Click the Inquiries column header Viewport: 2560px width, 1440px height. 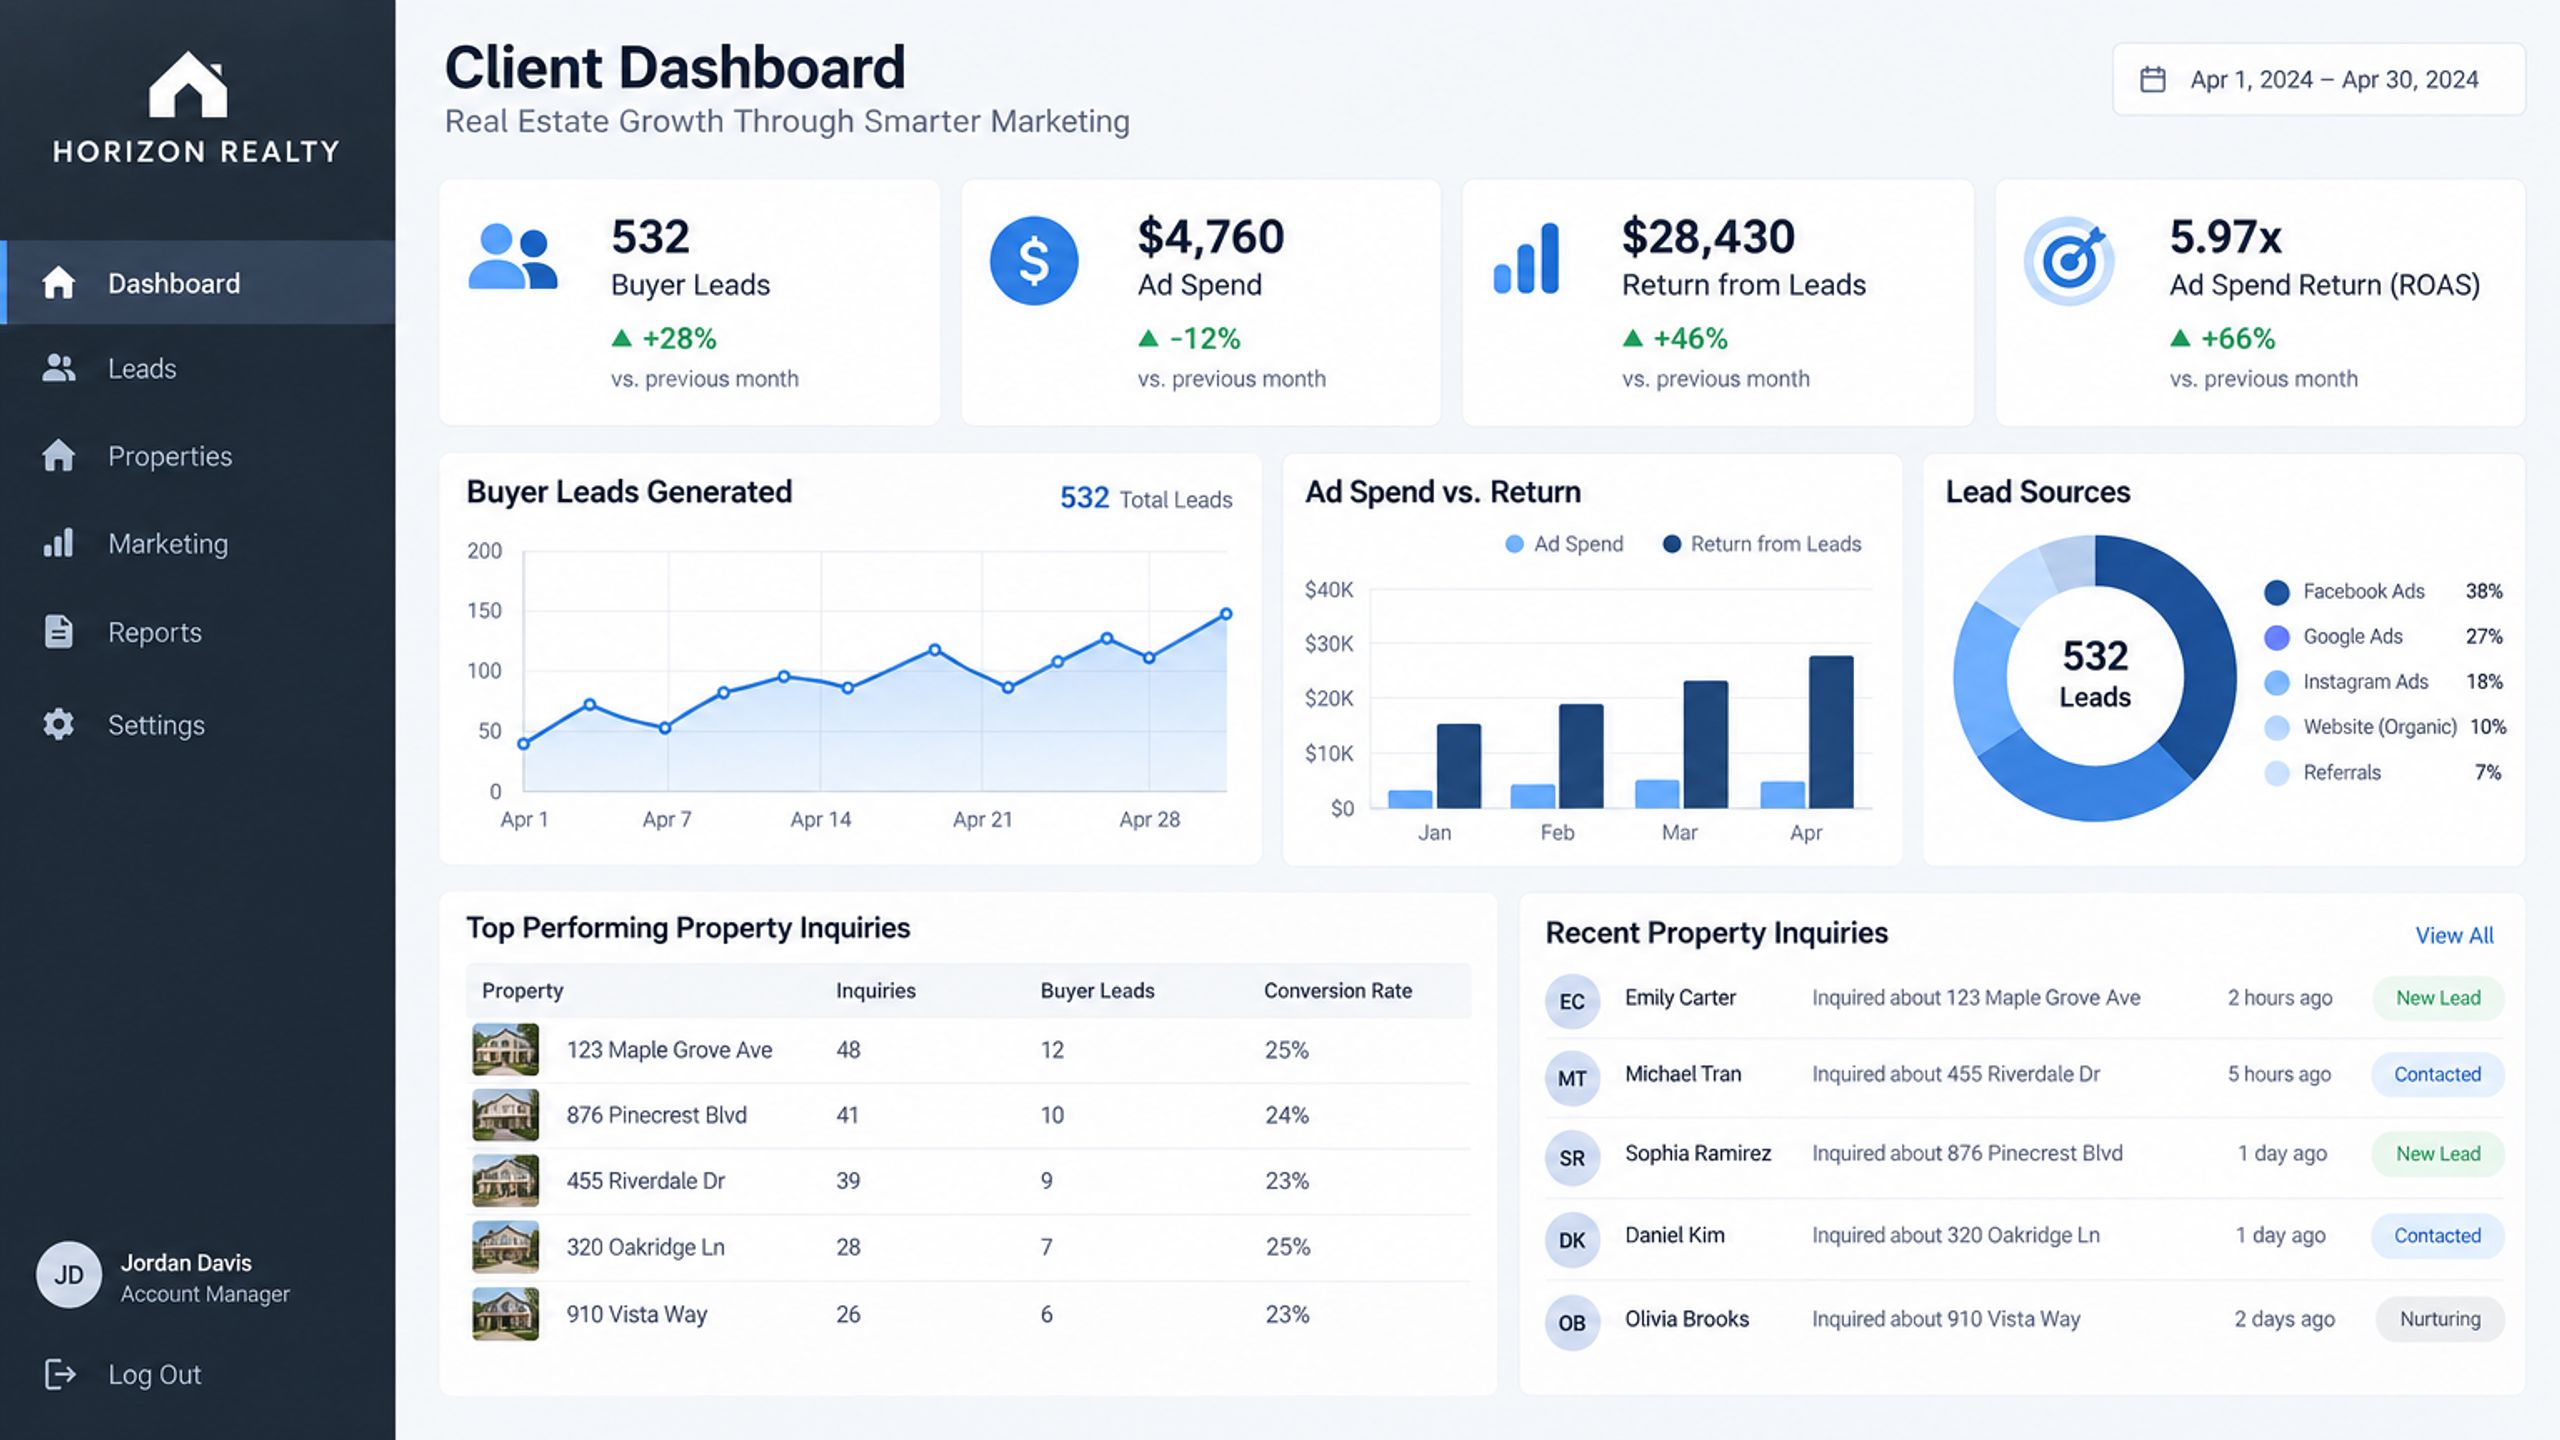coord(876,990)
